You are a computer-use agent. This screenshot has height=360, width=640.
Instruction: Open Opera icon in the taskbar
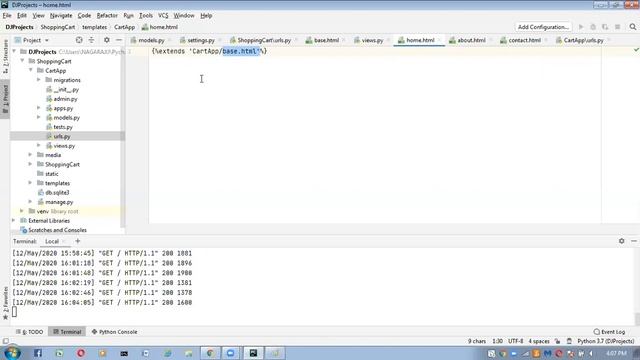point(81,353)
